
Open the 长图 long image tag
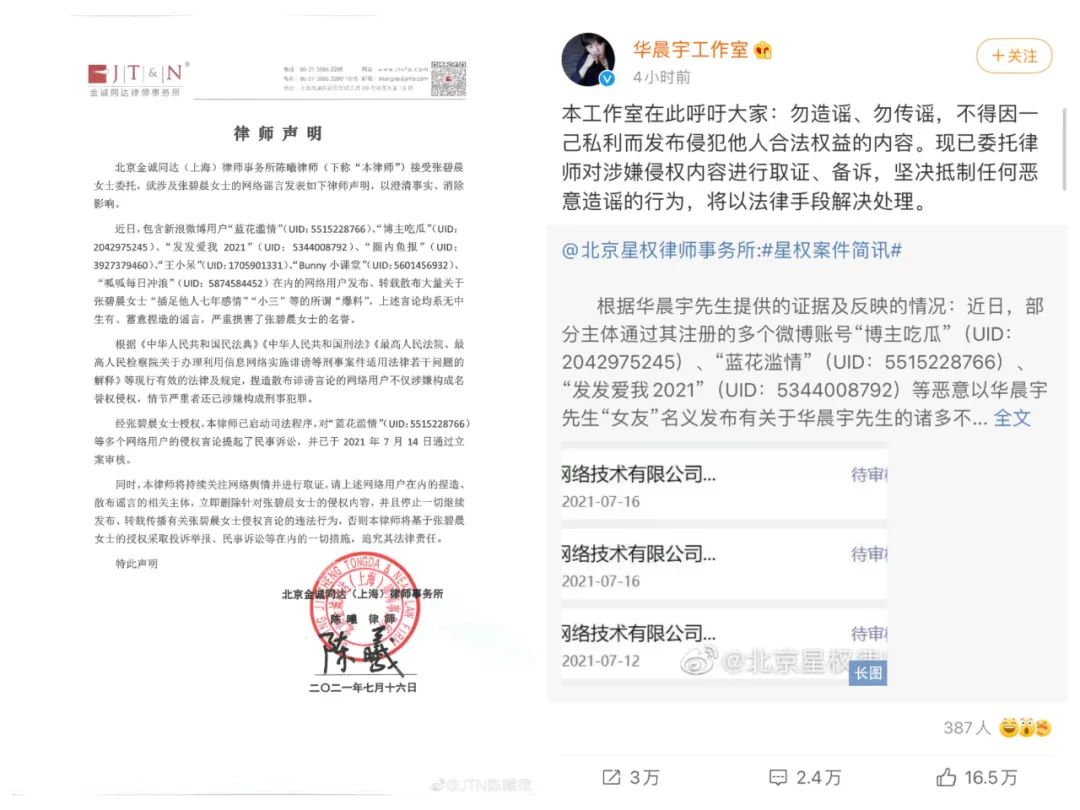868,672
